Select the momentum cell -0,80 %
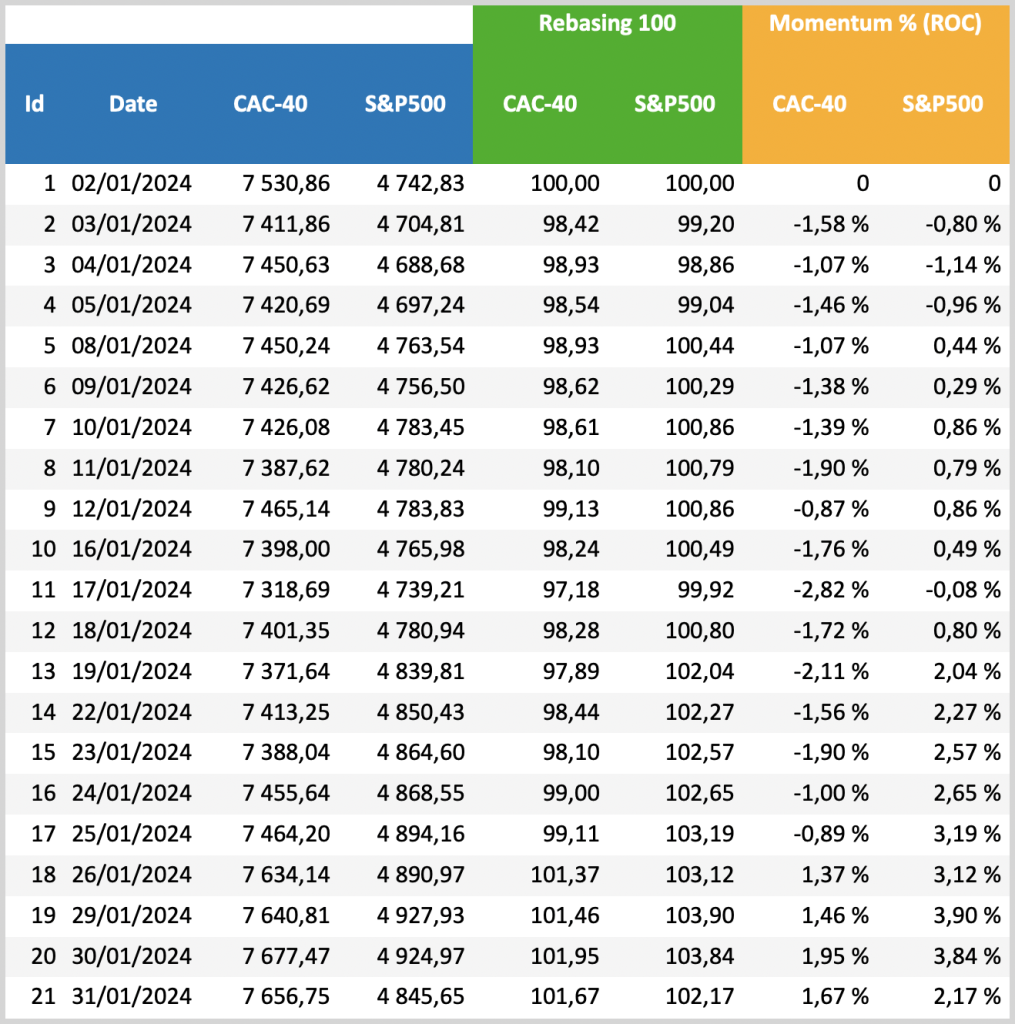Screen dimensions: 1015x1024 tap(963, 225)
